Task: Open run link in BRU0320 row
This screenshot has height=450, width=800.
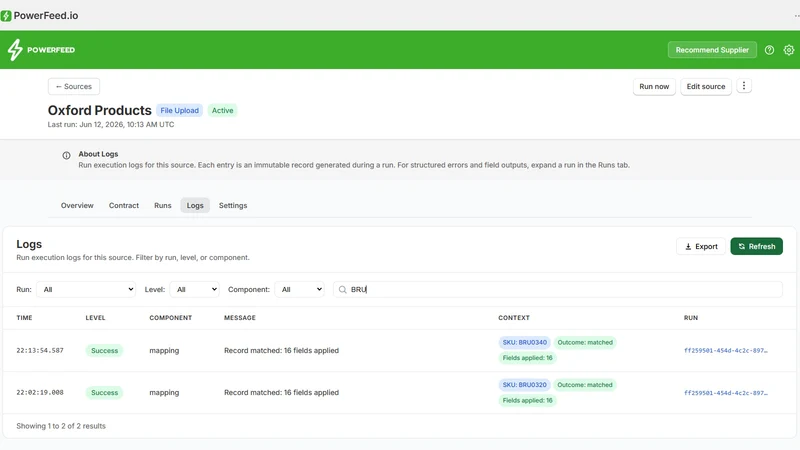Action: click(726, 393)
